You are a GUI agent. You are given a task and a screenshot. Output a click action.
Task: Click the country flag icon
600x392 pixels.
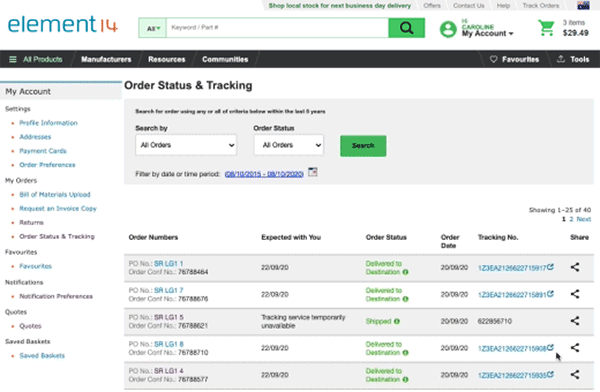(583, 5)
